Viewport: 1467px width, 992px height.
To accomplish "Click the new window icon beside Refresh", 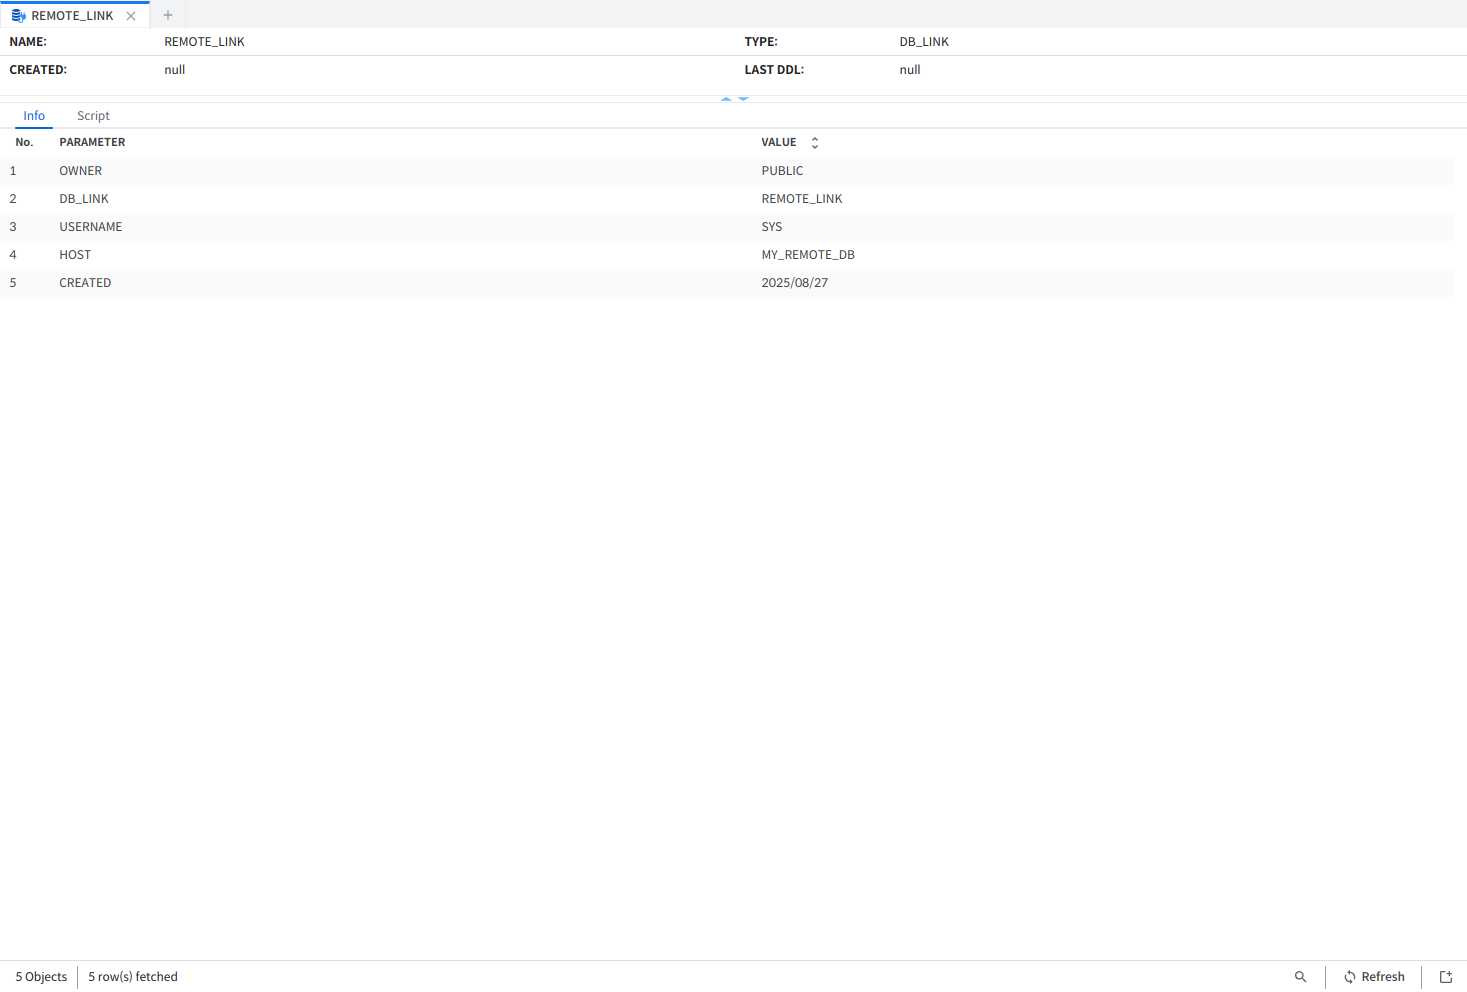I will pos(1445,977).
